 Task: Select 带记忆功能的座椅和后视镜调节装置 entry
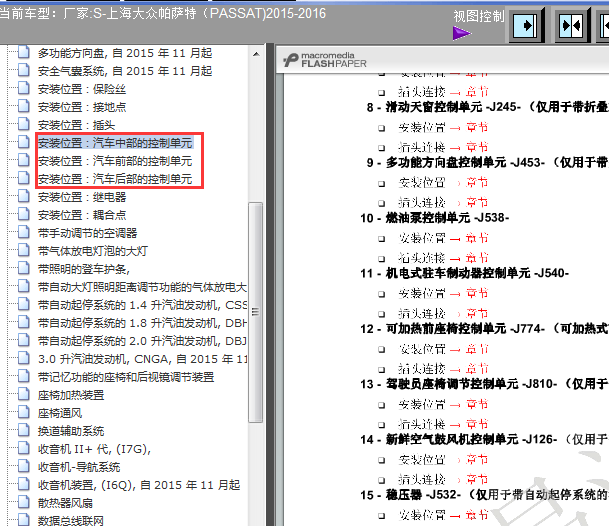(x=126, y=377)
